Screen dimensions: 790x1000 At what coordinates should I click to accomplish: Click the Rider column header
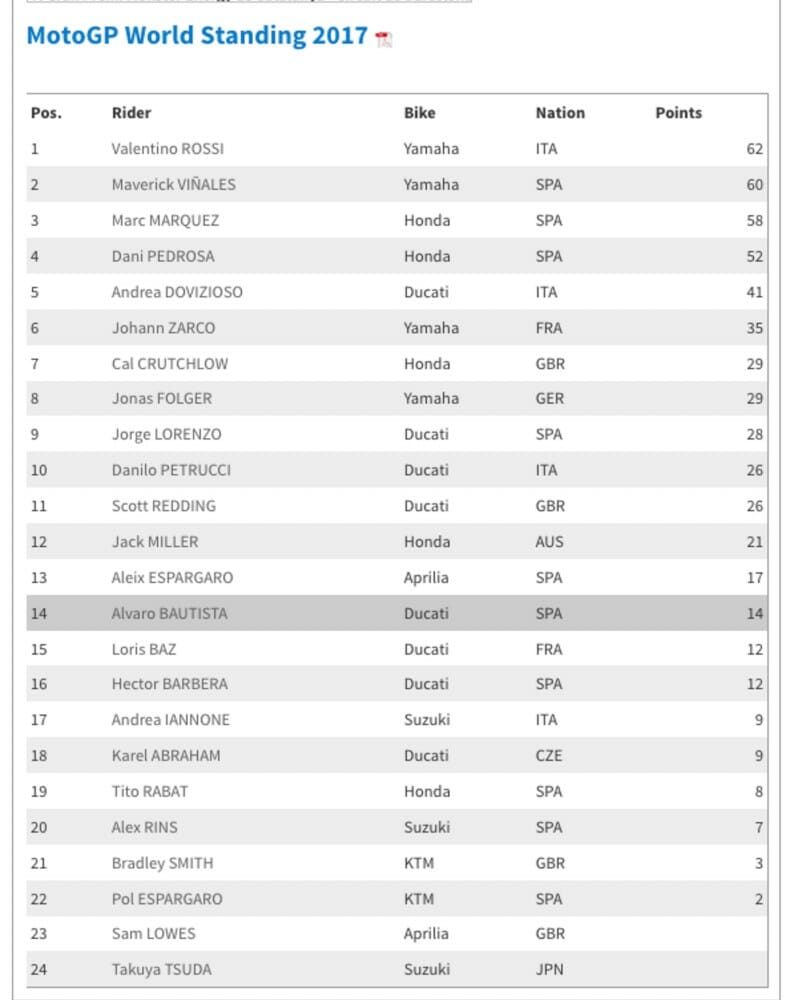(131, 113)
